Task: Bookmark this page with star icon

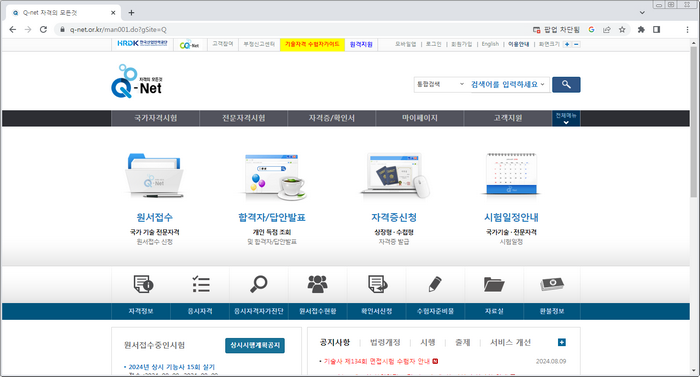Action: [622, 29]
